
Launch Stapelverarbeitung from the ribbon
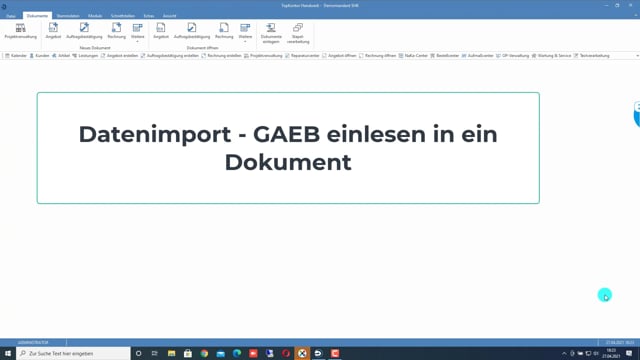298,33
